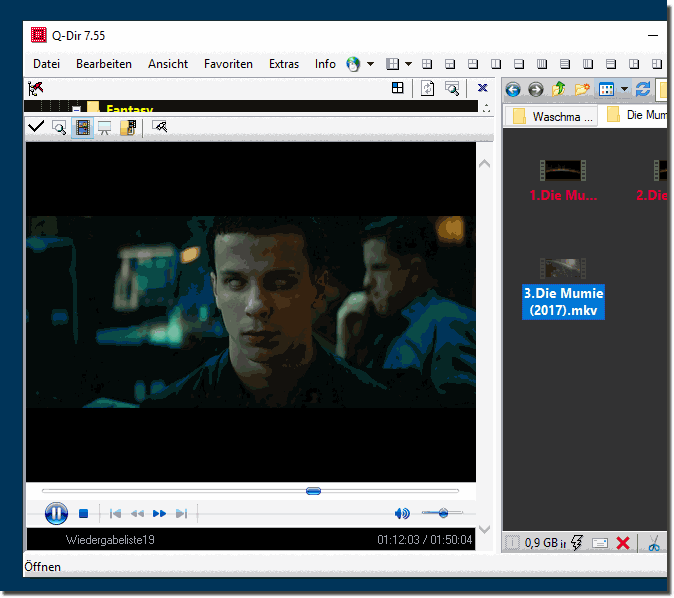
Task: Select 3.Die Mumie (2017).mkv file
Action: 563,302
